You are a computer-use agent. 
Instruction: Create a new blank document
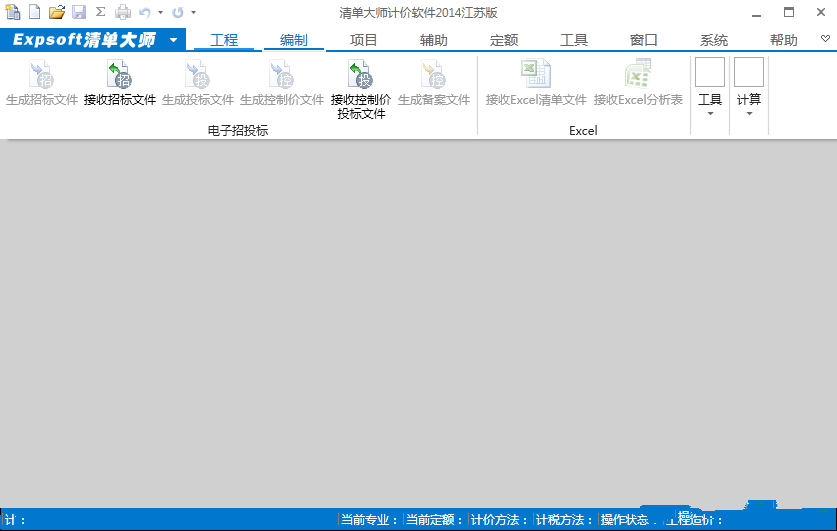coord(35,12)
